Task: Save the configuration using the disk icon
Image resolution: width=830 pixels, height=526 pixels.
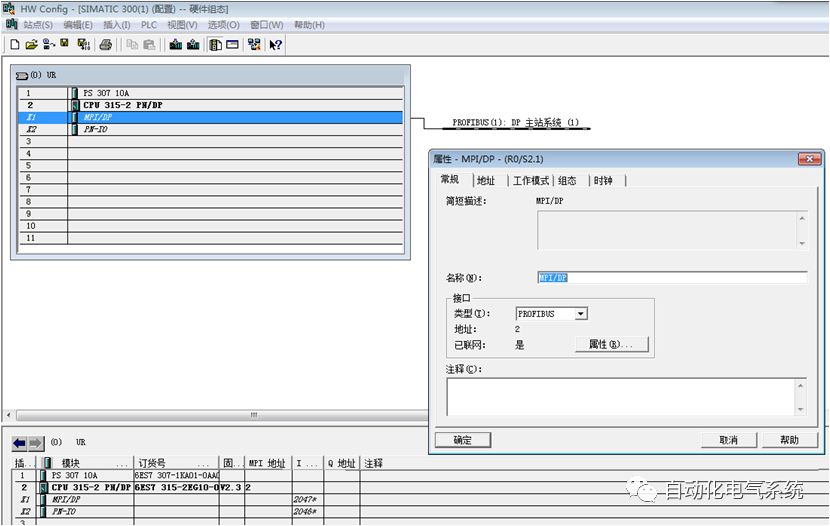Action: point(65,43)
